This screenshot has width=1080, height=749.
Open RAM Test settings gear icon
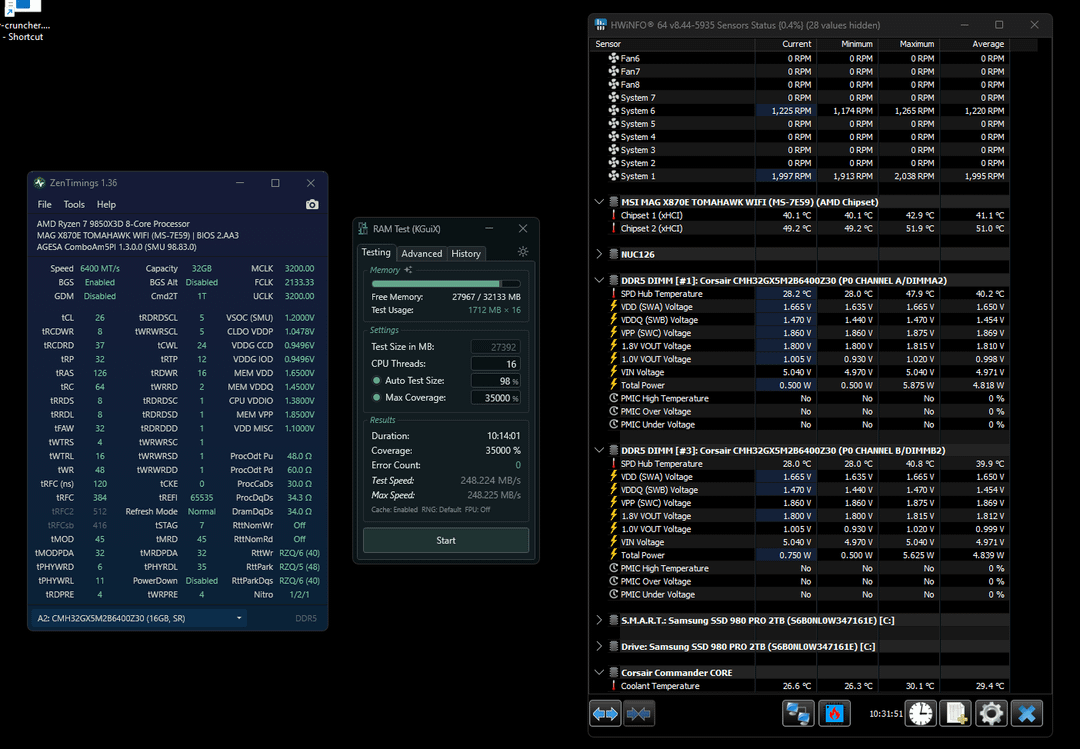(x=523, y=252)
